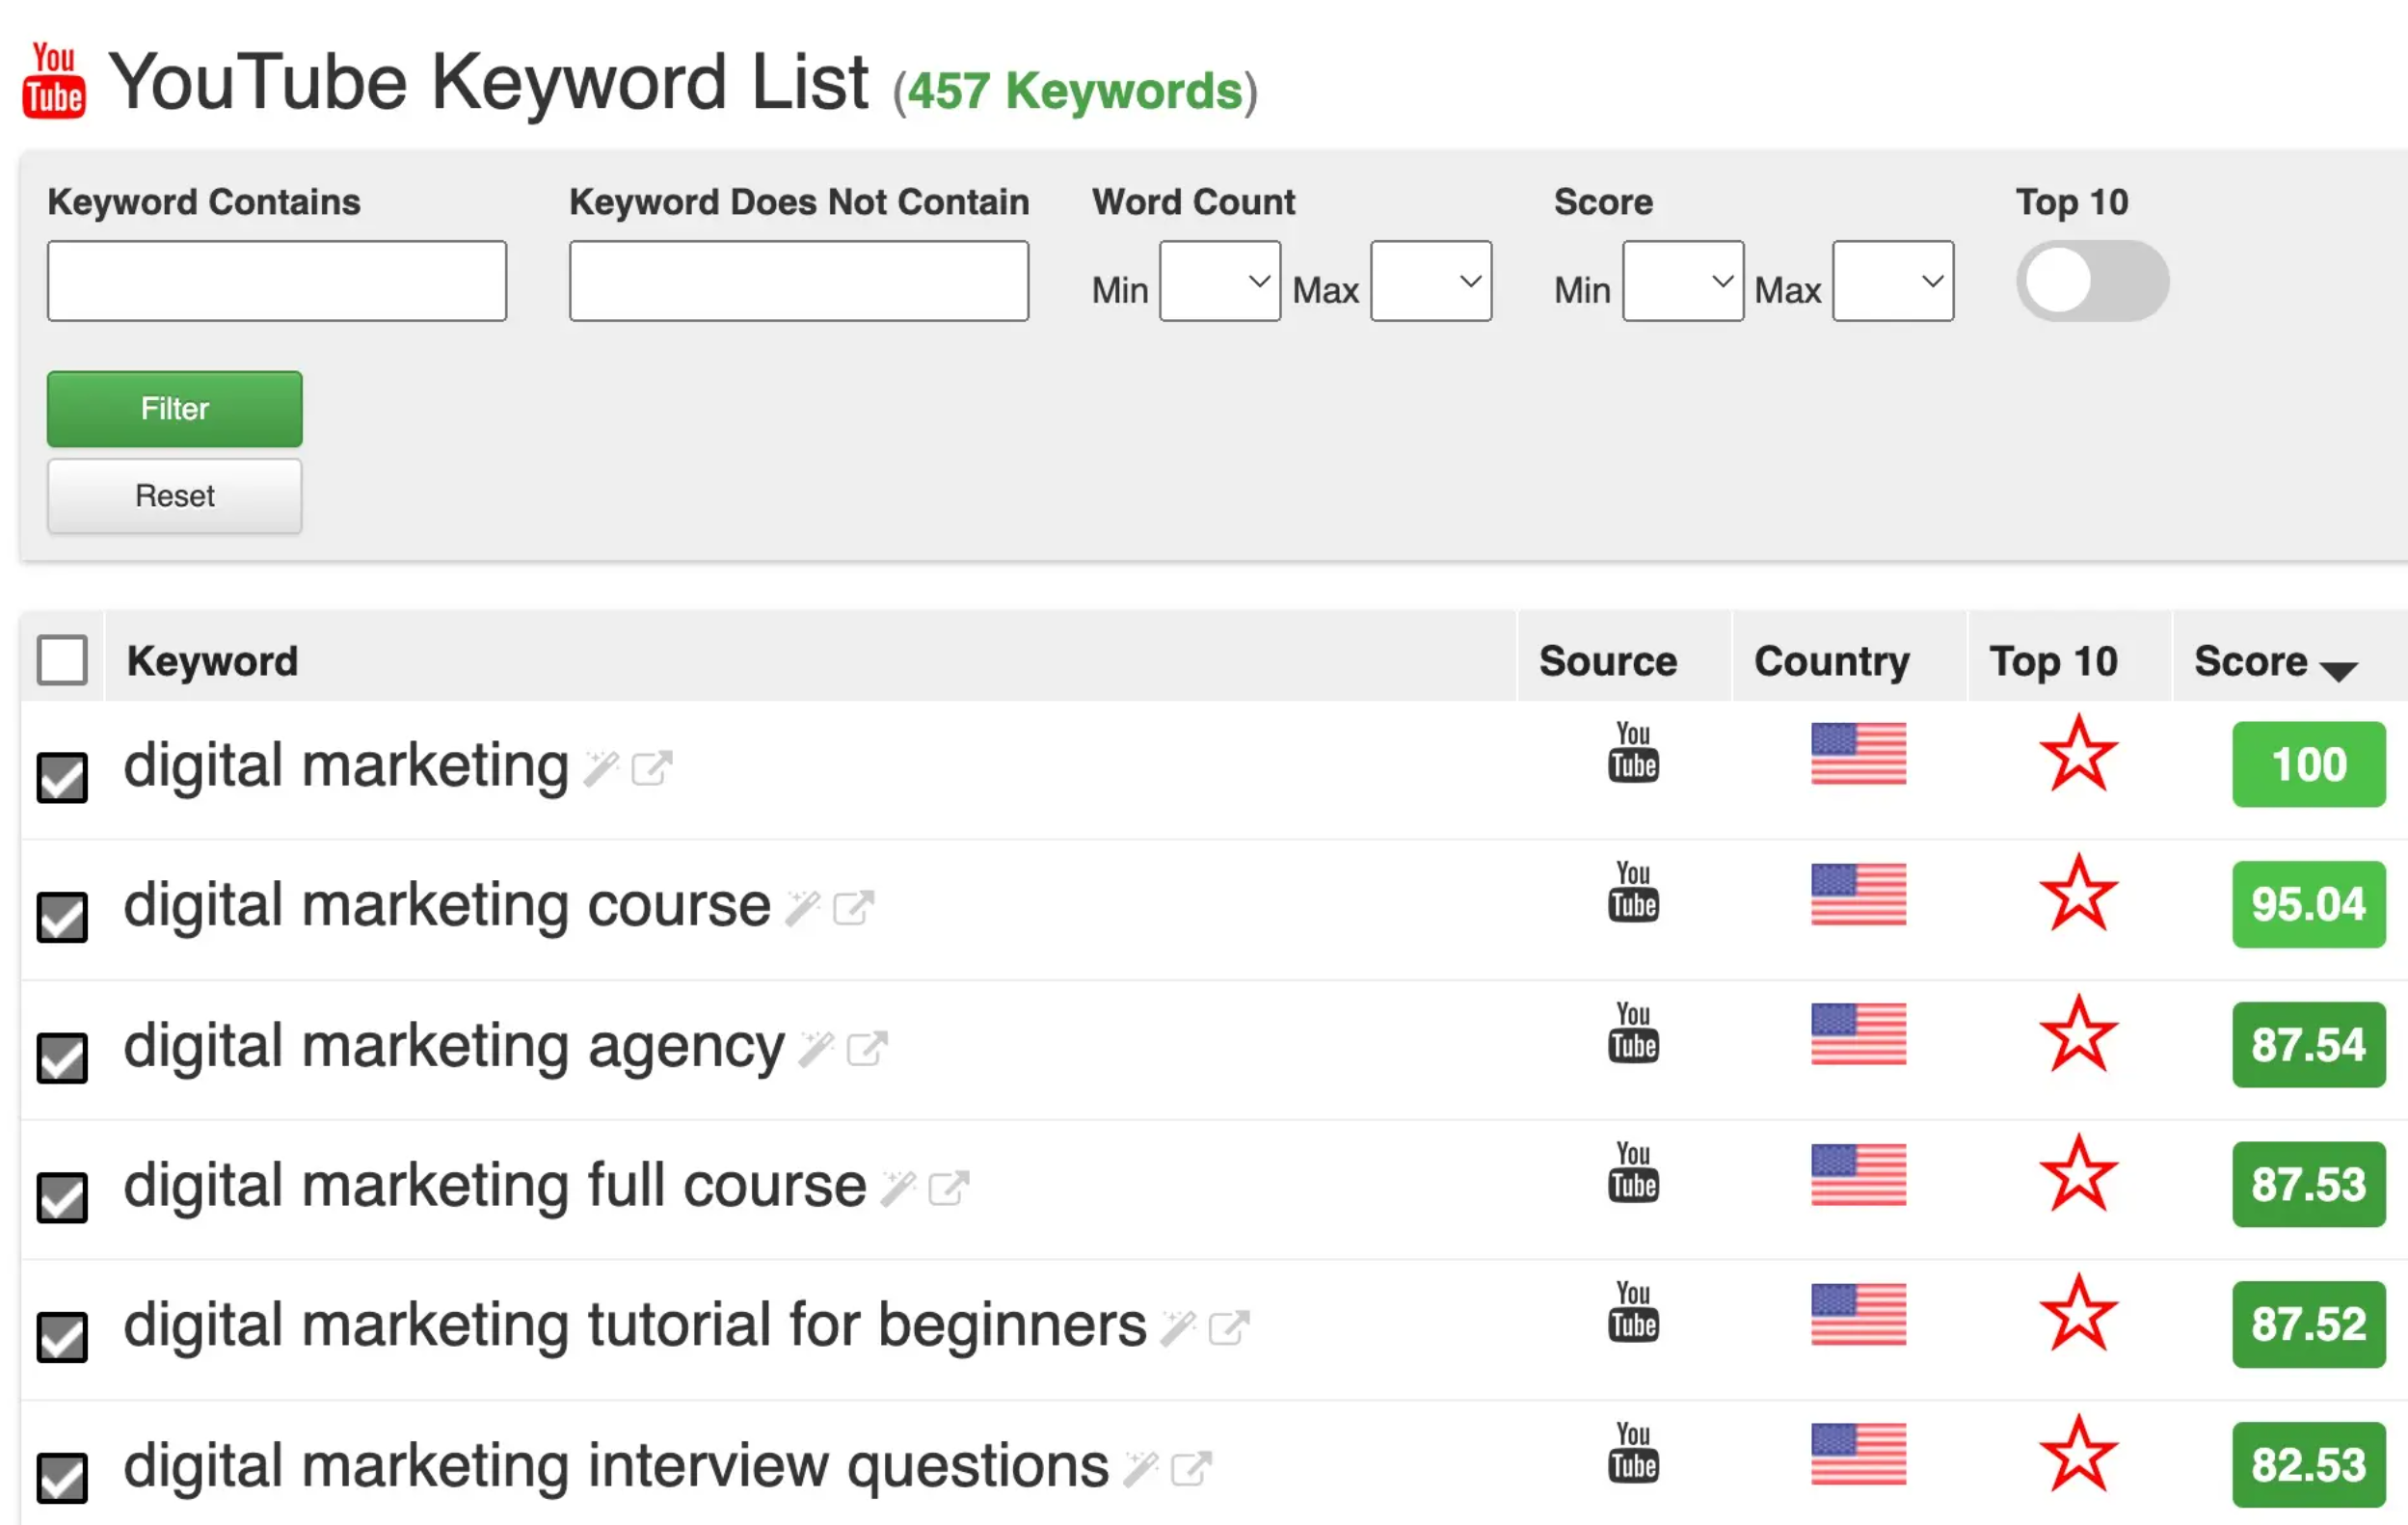This screenshot has height=1525, width=2408.
Task: Open the Word Count Min dropdown
Action: tap(1219, 281)
